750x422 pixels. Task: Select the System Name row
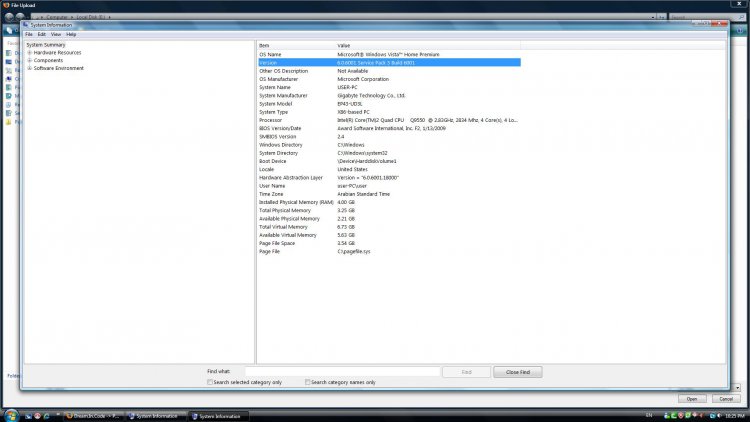[389, 87]
